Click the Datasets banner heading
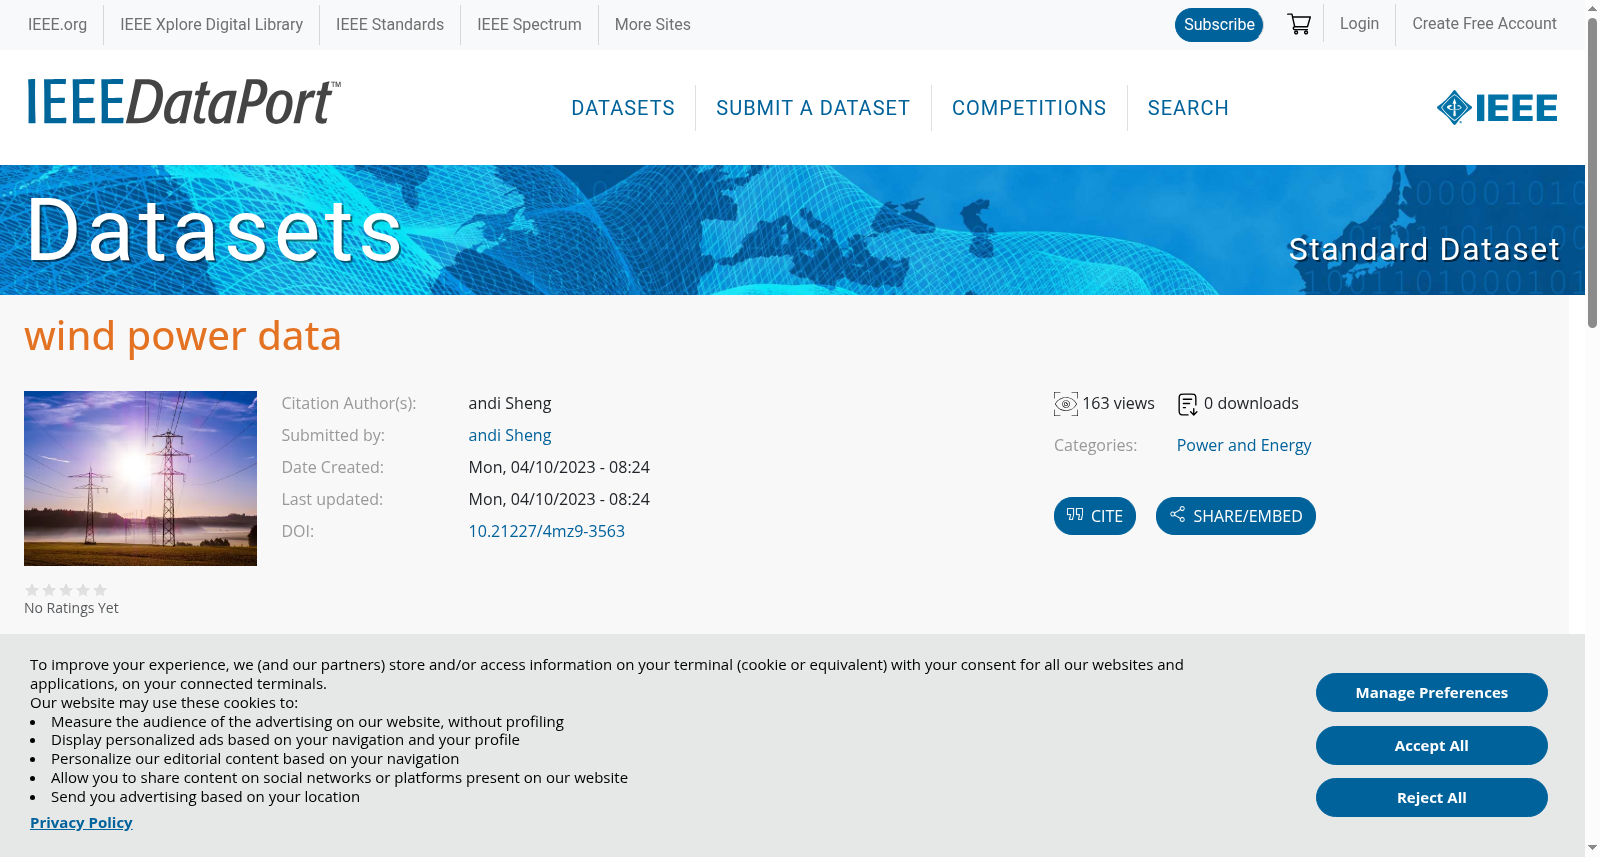The image size is (1600, 857). tap(214, 231)
